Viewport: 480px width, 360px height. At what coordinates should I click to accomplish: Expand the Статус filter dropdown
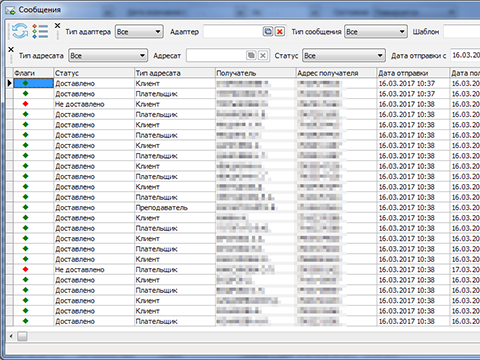pyautogui.click(x=344, y=55)
